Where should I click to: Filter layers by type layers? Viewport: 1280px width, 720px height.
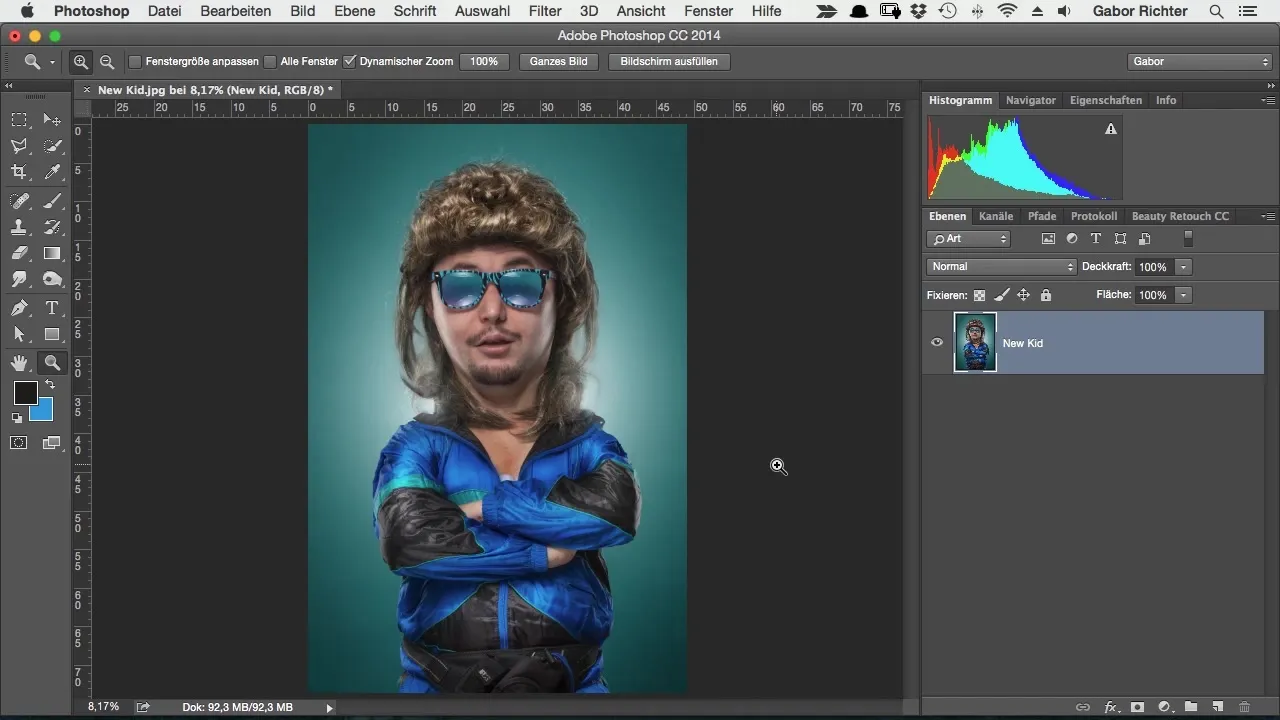pos(1096,239)
